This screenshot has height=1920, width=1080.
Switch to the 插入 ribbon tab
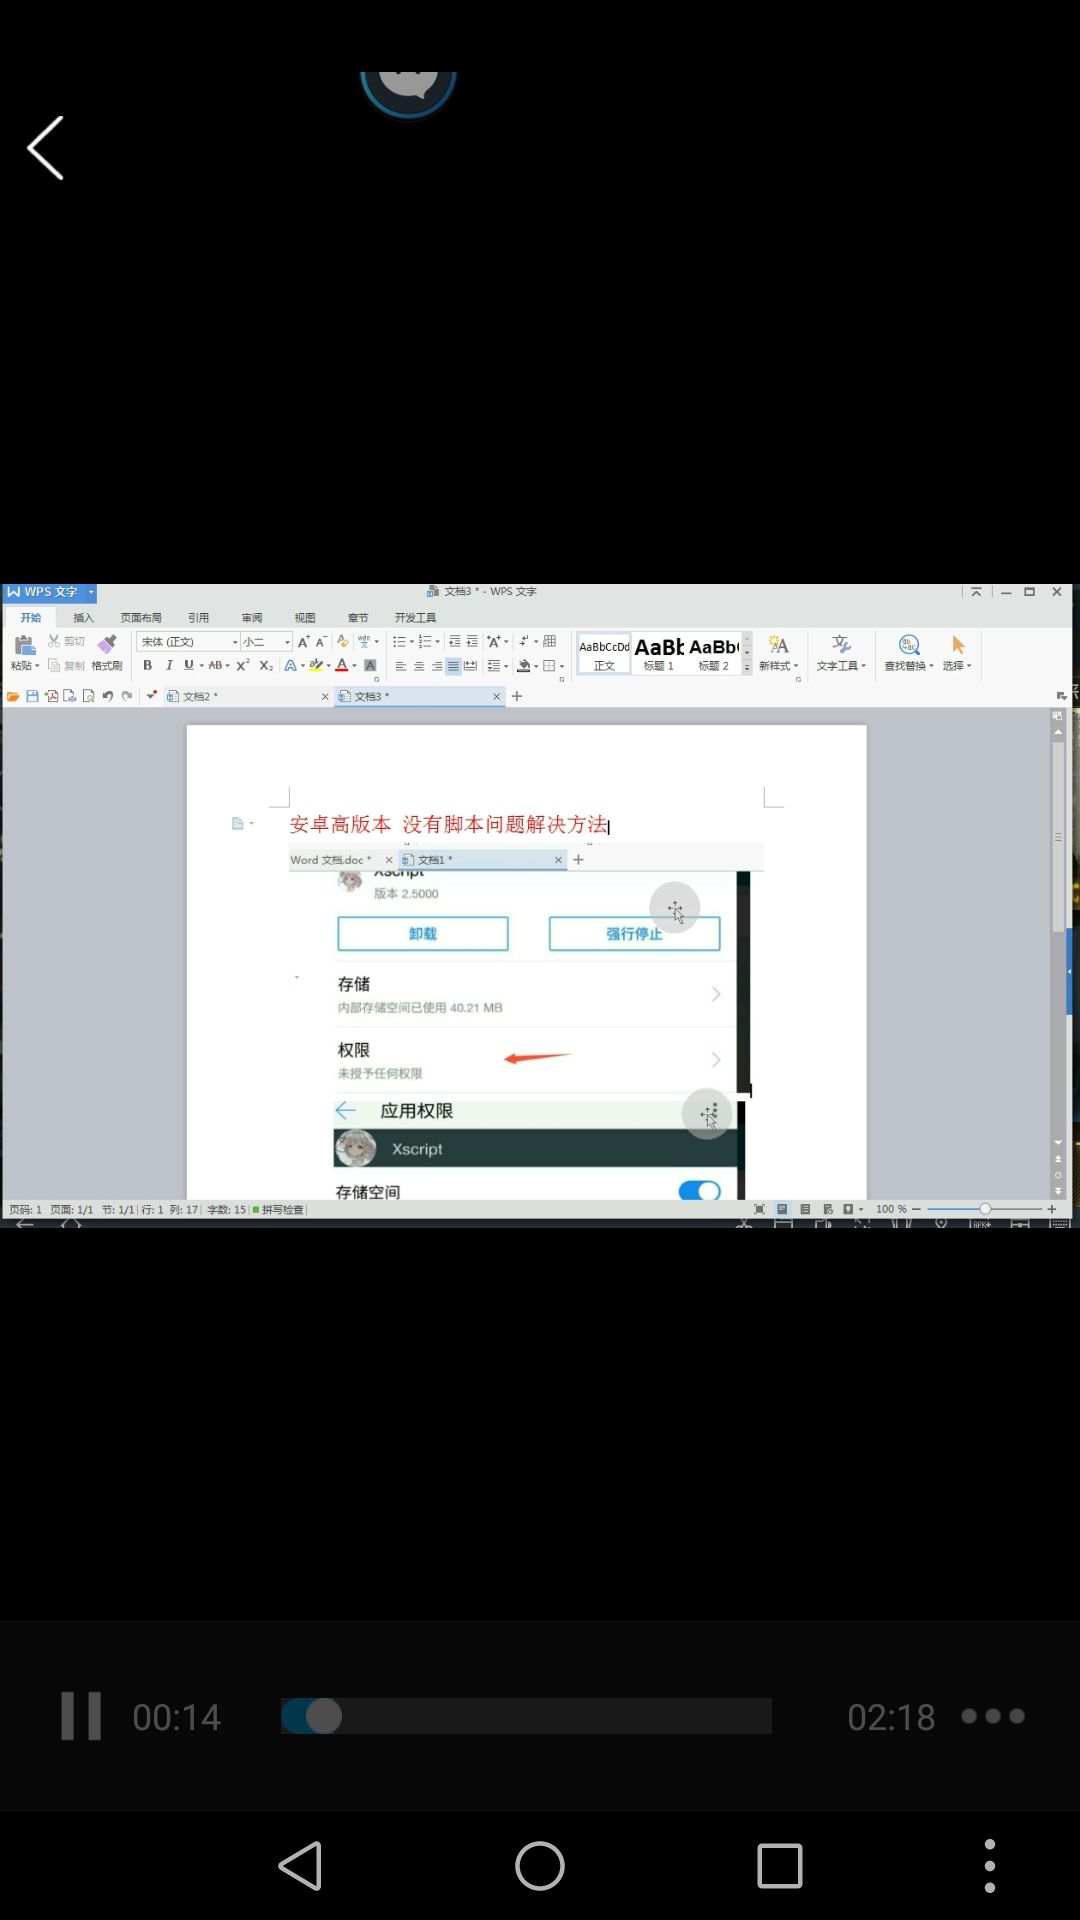[x=83, y=618]
